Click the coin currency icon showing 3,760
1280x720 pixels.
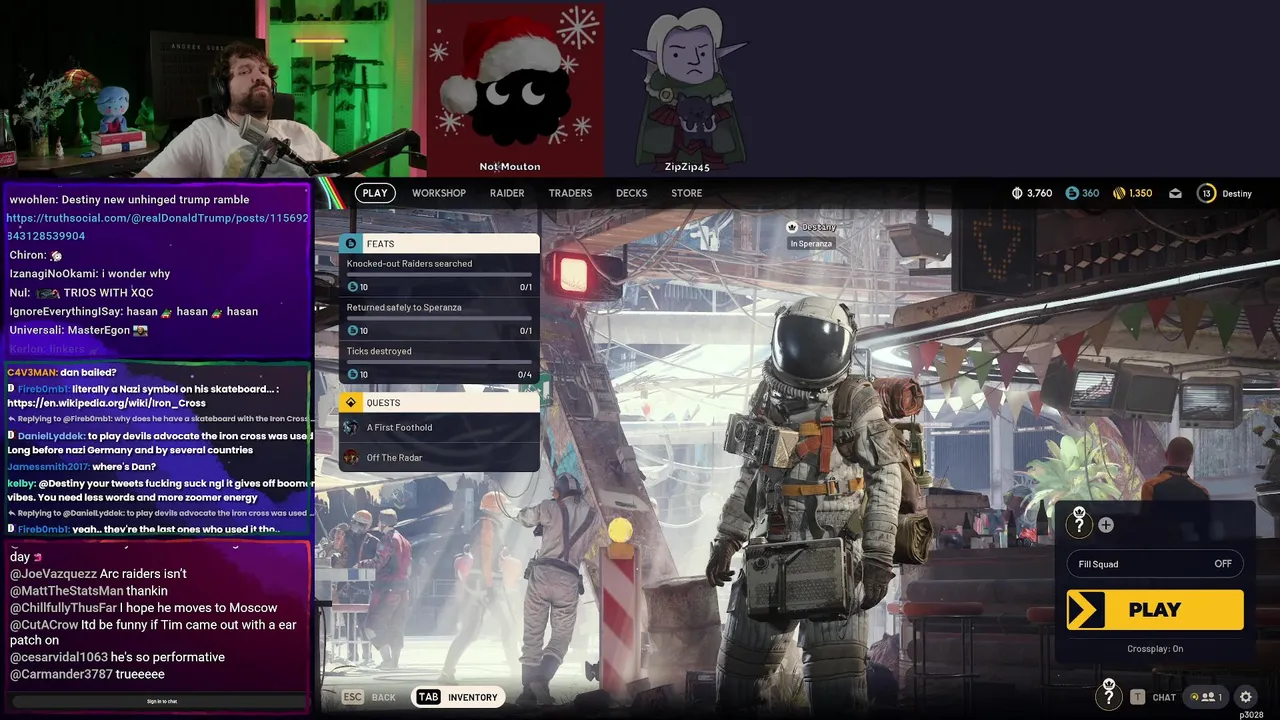[1017, 193]
